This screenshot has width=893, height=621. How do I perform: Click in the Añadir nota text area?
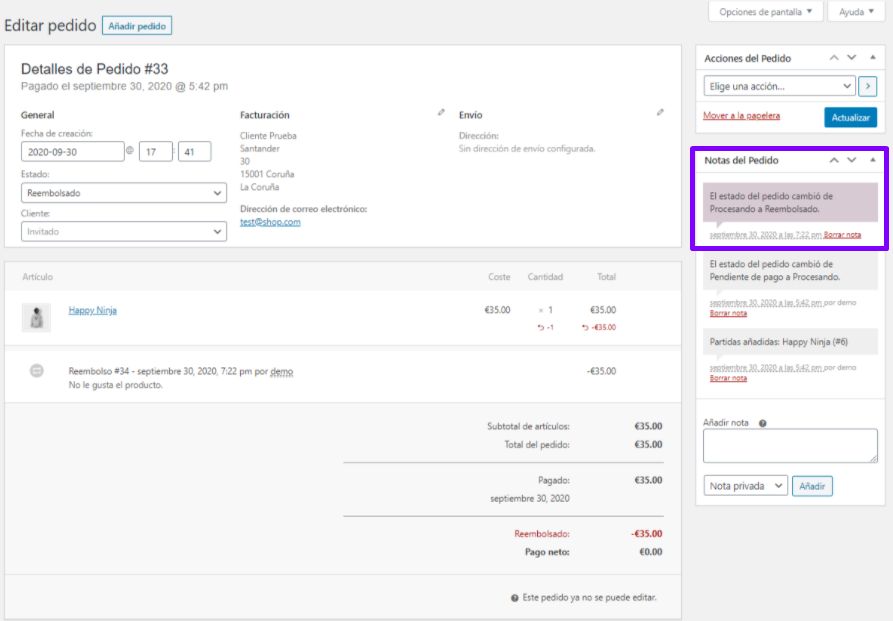[x=790, y=446]
